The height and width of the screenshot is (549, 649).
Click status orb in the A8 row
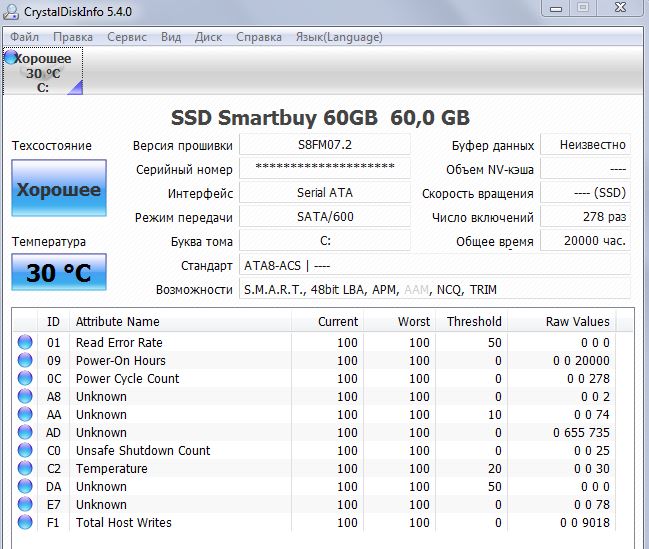coord(25,396)
